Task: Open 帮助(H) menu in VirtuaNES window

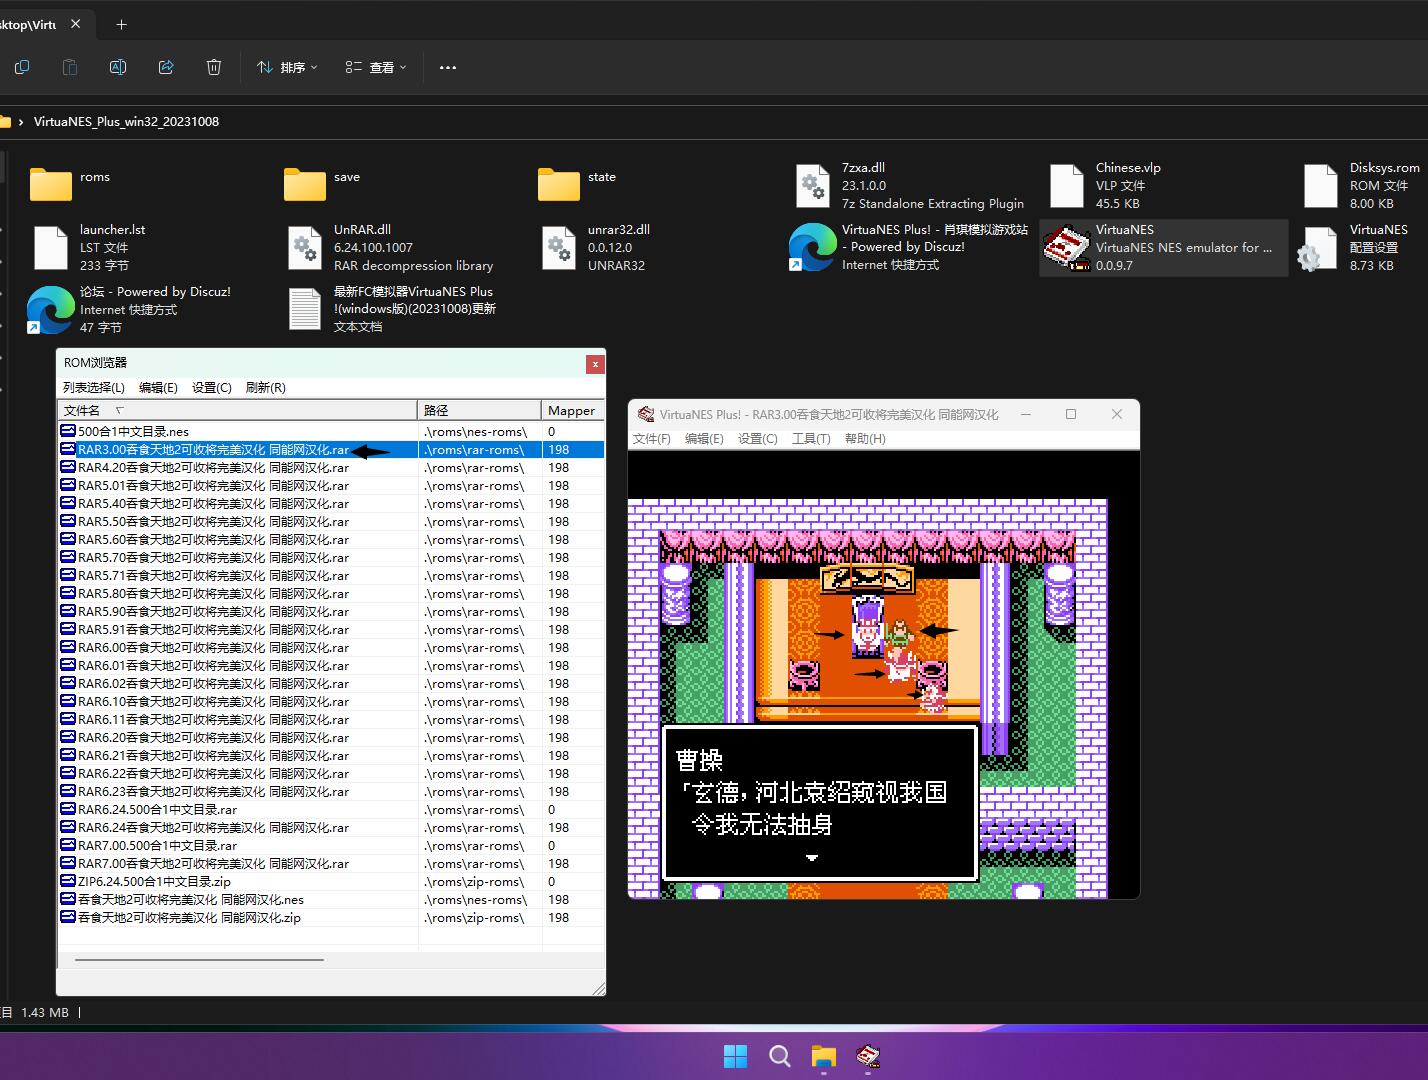Action: click(x=865, y=439)
